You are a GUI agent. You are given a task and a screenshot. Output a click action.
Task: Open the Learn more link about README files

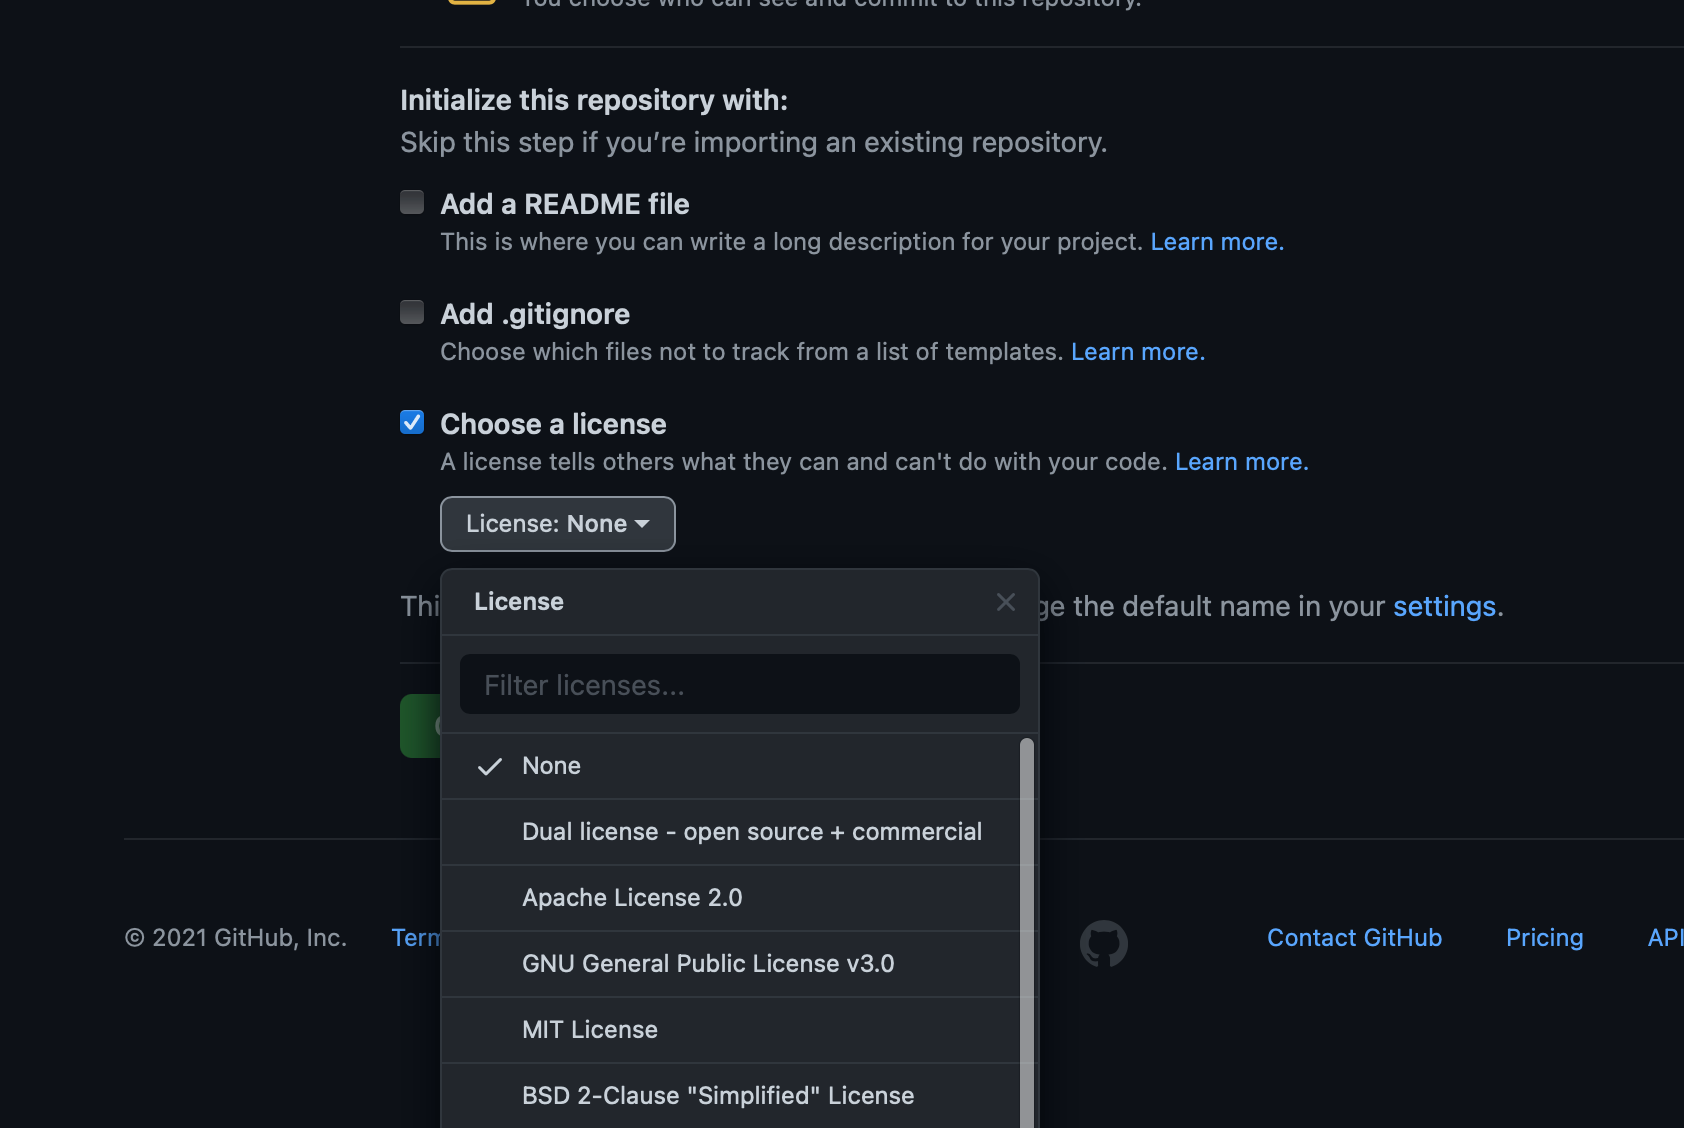(x=1216, y=241)
